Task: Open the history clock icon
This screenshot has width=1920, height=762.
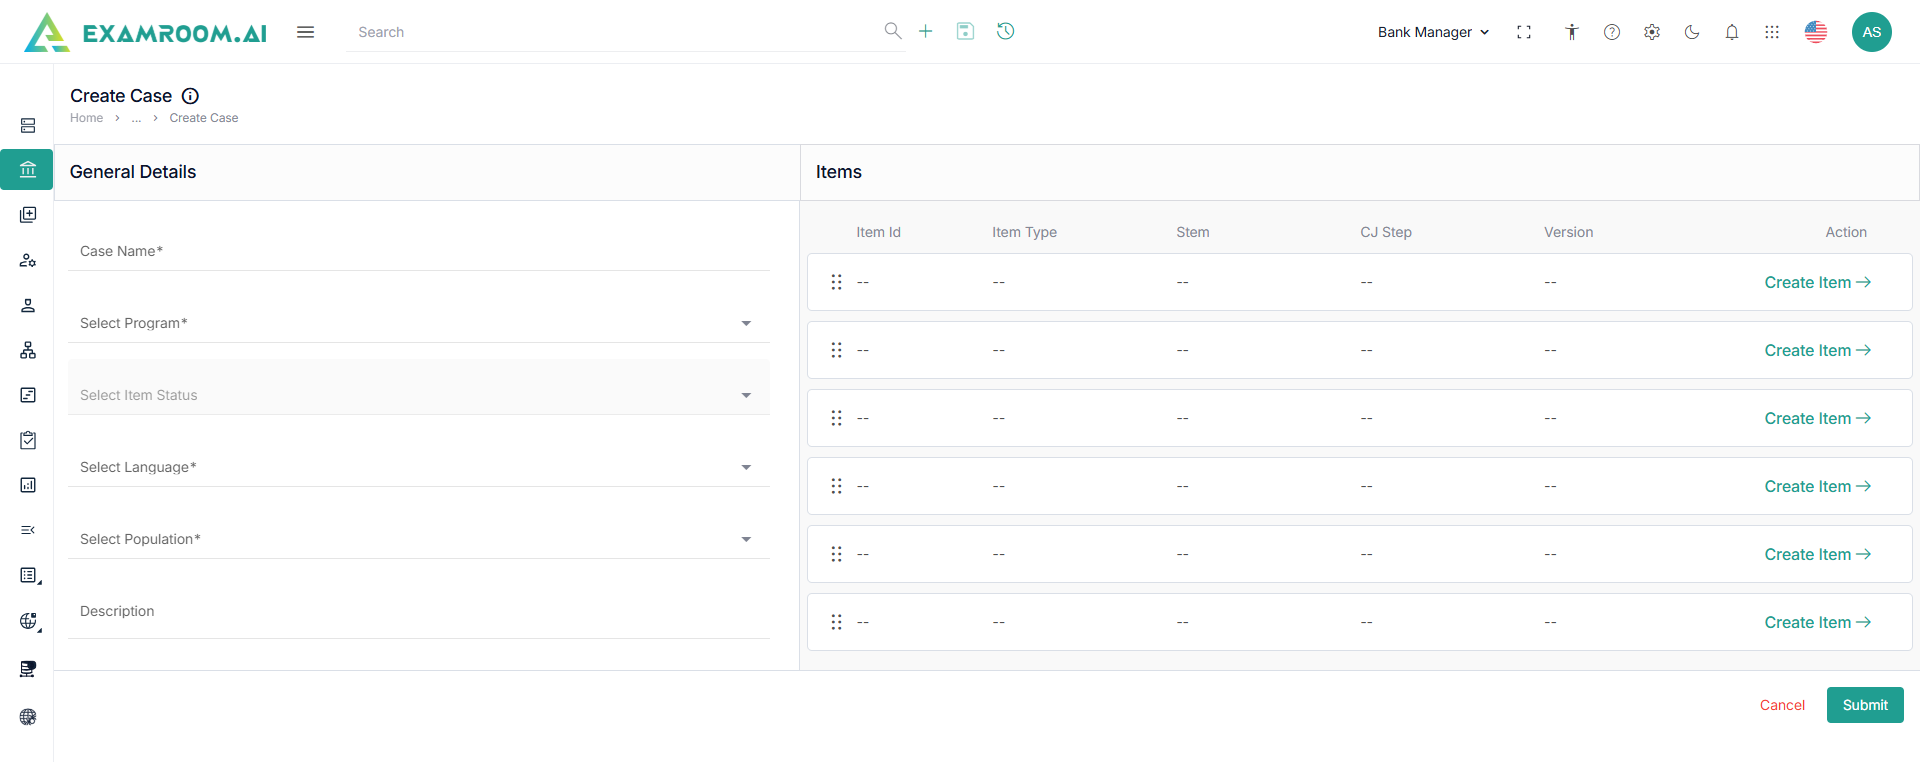Action: point(1006,32)
